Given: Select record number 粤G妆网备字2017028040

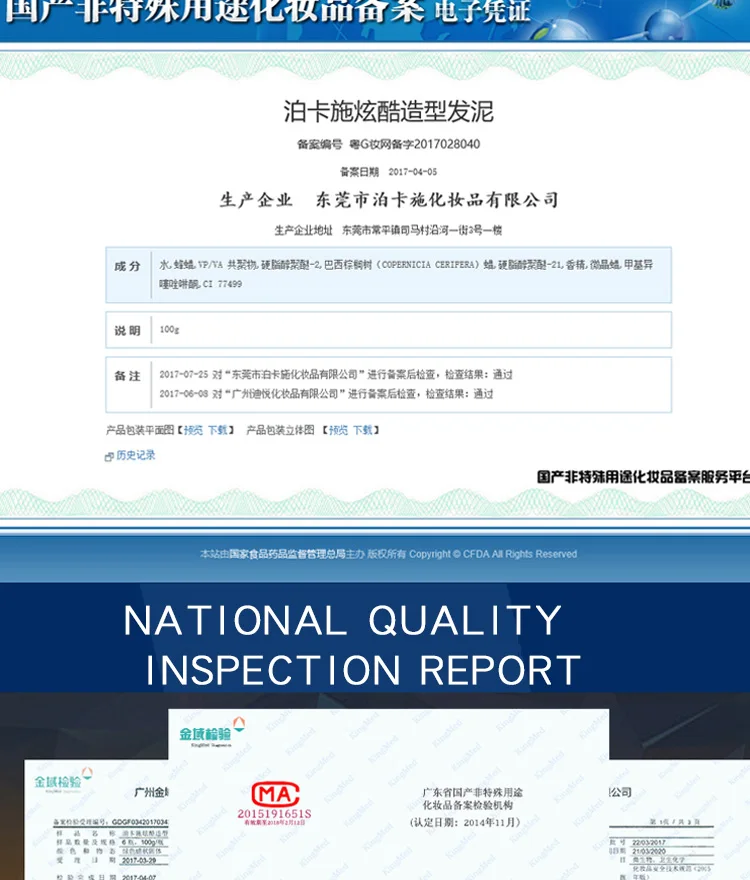Looking at the screenshot, I should pyautogui.click(x=415, y=144).
